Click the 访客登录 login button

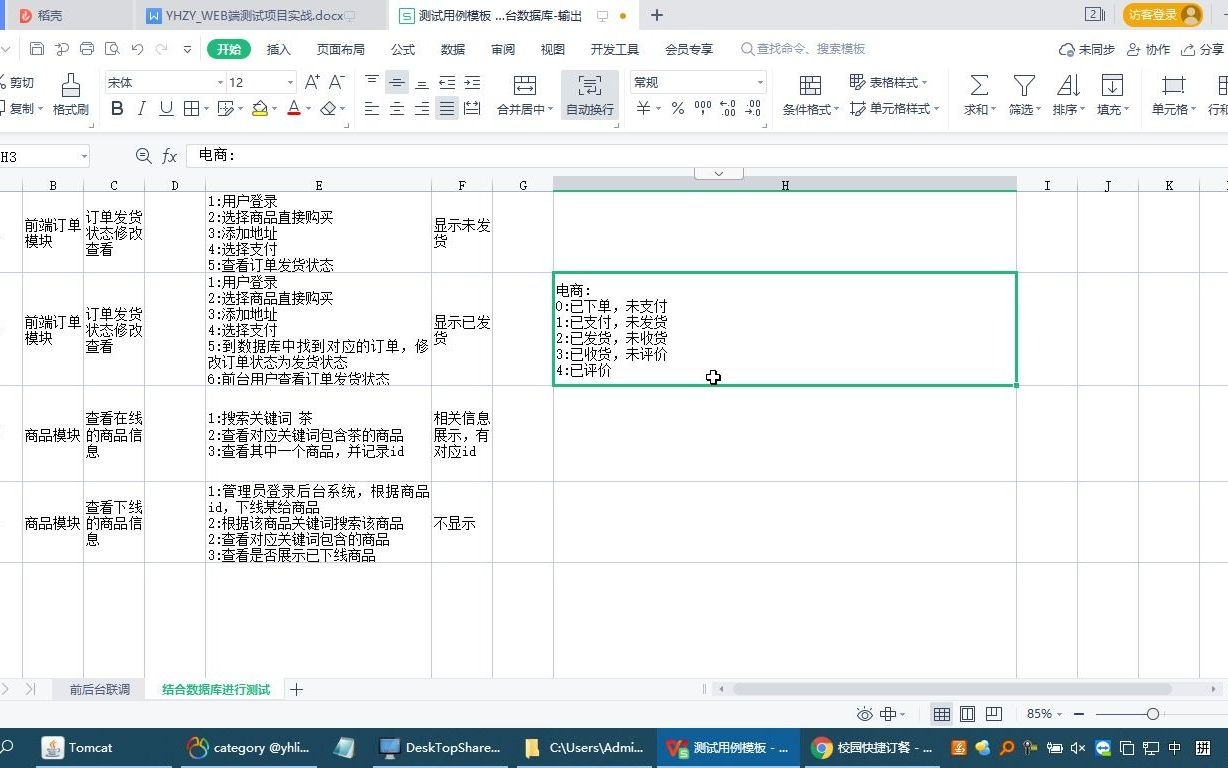coord(1152,15)
